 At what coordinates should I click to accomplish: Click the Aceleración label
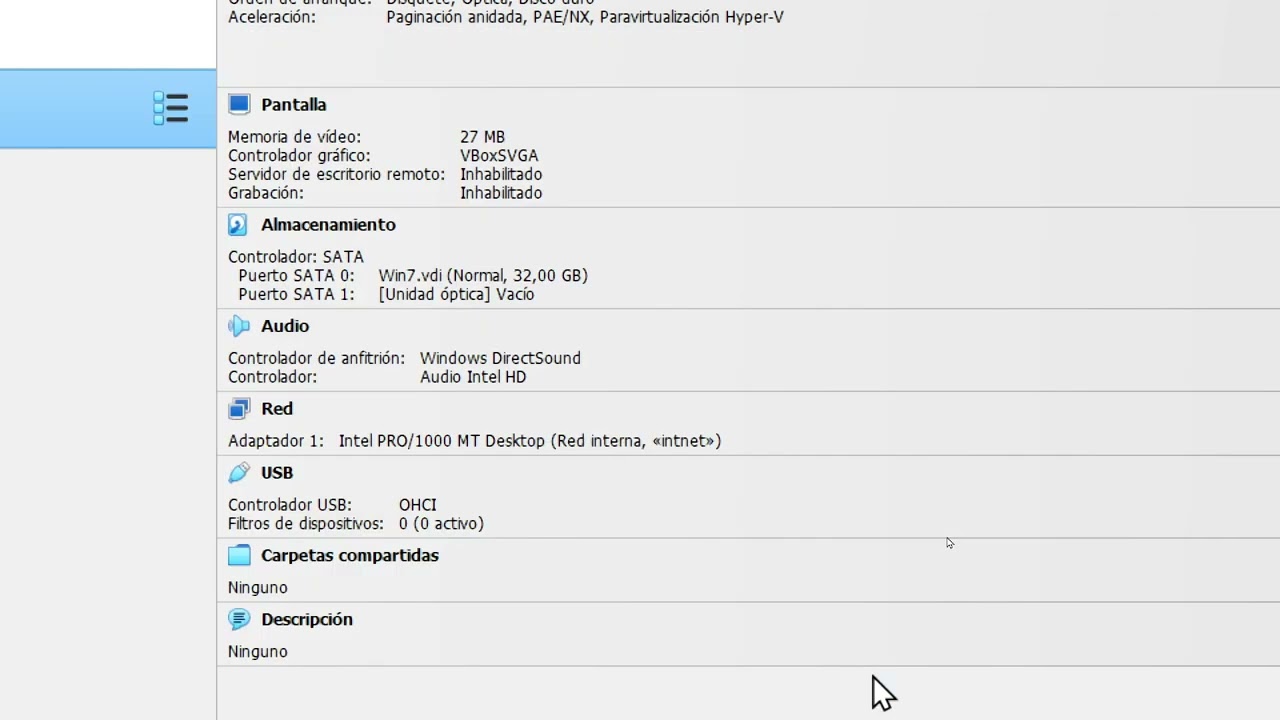point(272,17)
